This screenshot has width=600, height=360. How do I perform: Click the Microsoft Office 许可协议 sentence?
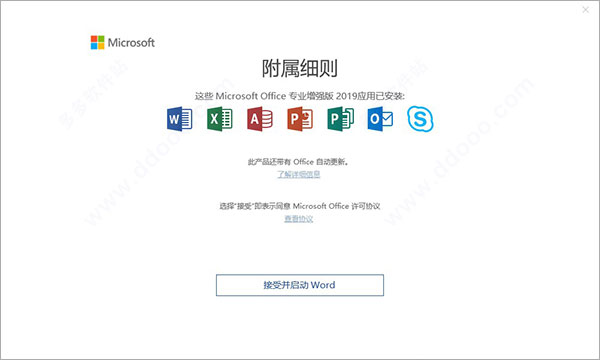pos(300,206)
